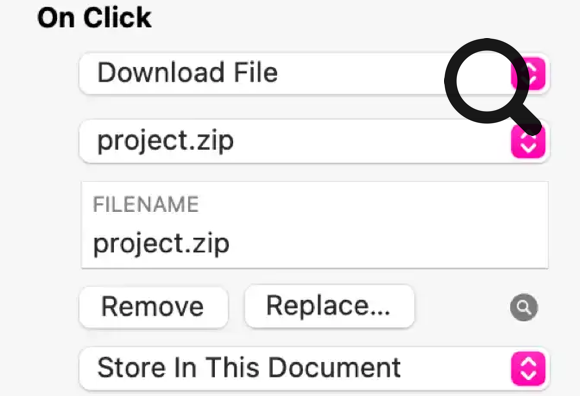The height and width of the screenshot is (396, 580).
Task: Expand the Store In This Document dropdown
Action: click(x=314, y=369)
